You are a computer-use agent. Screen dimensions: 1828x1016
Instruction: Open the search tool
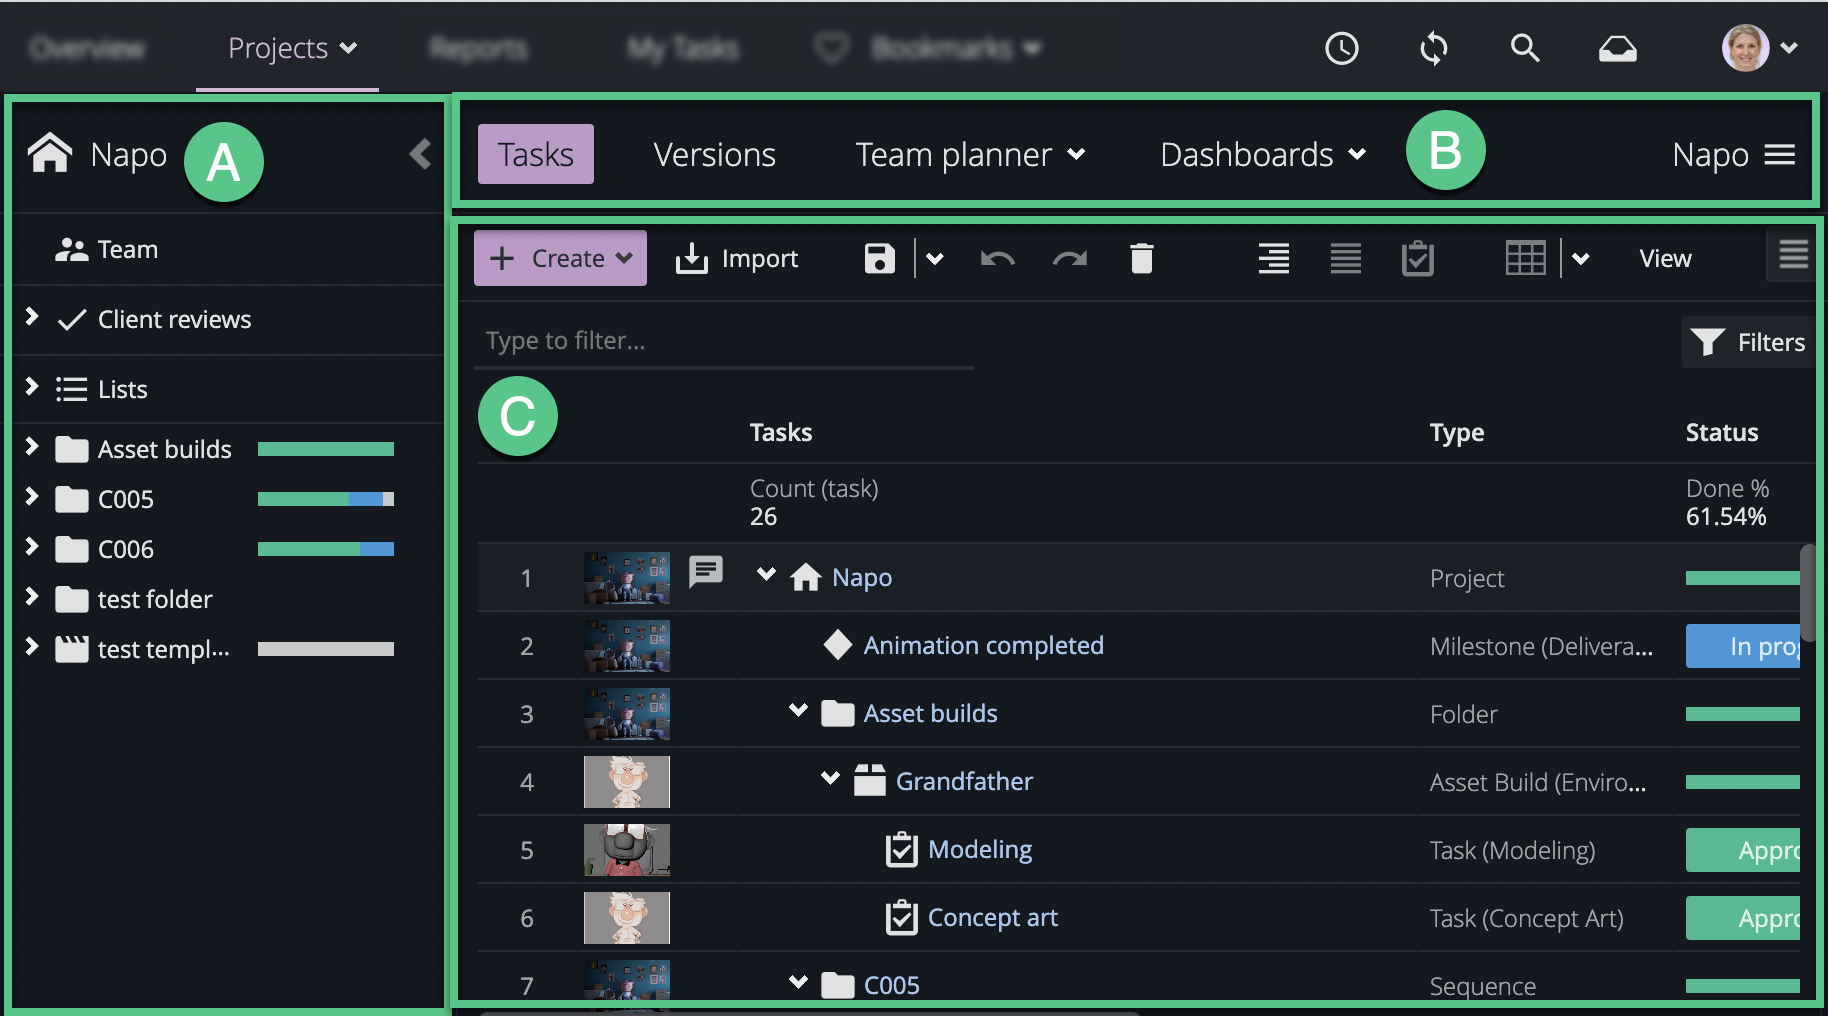pyautogui.click(x=1524, y=48)
